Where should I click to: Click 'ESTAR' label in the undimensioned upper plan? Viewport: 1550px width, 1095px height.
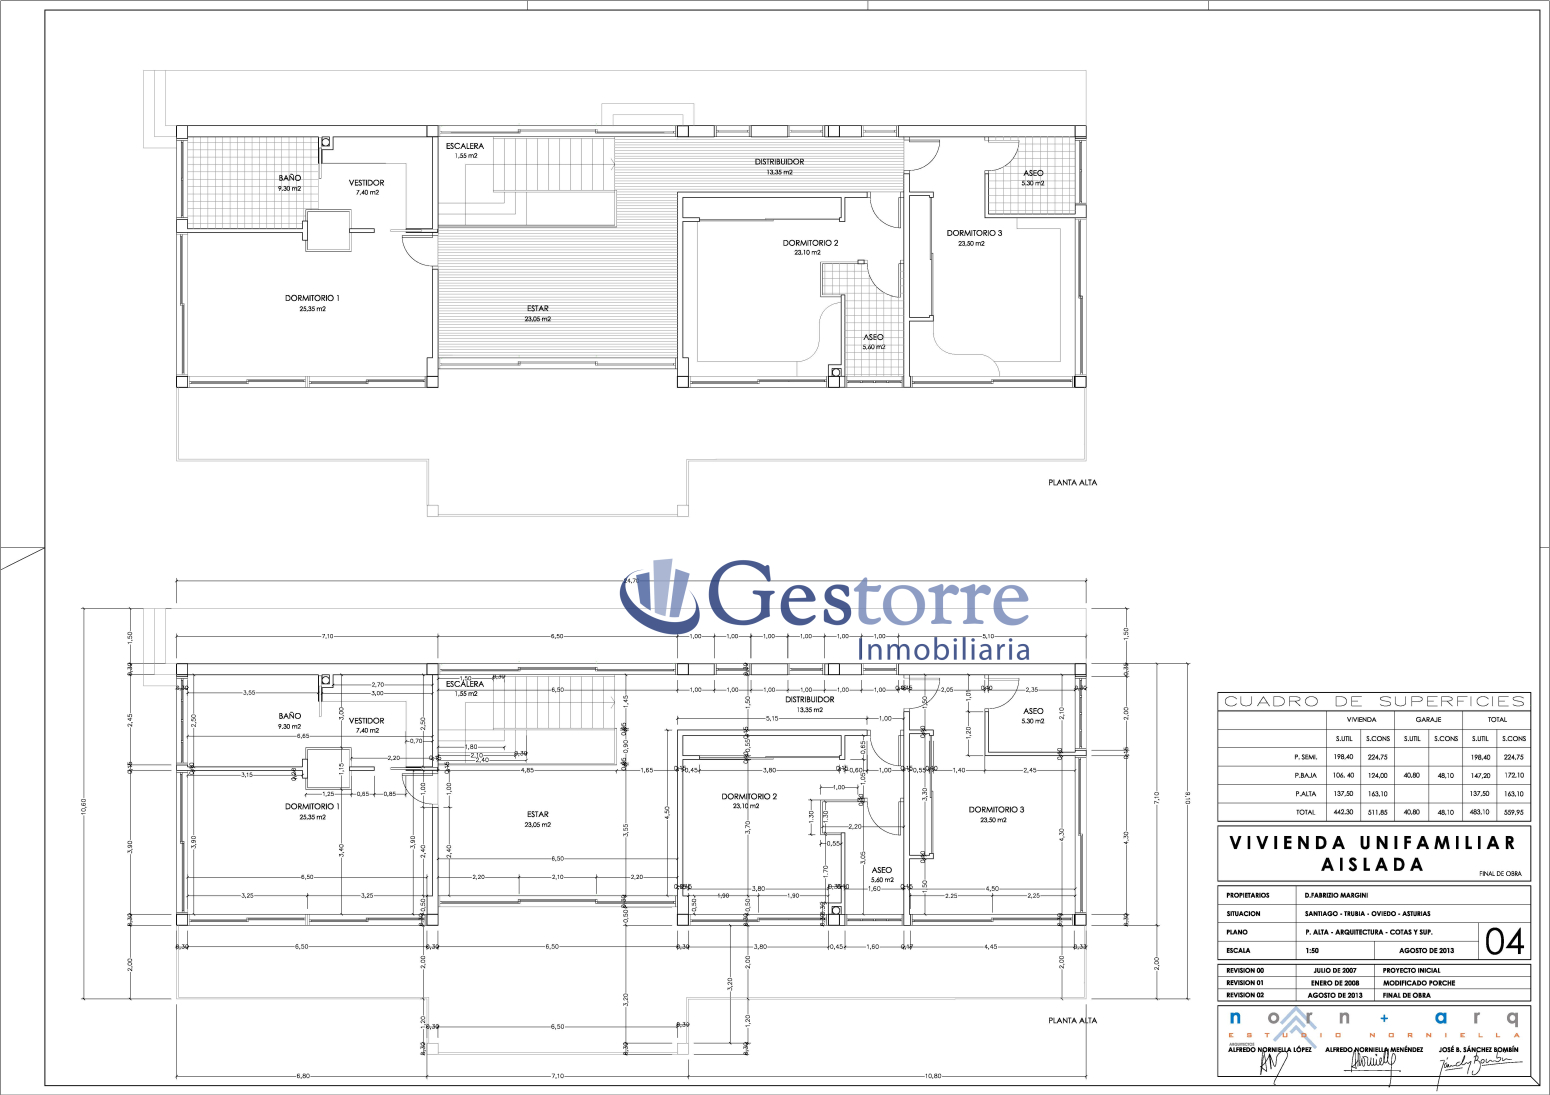pos(538,308)
